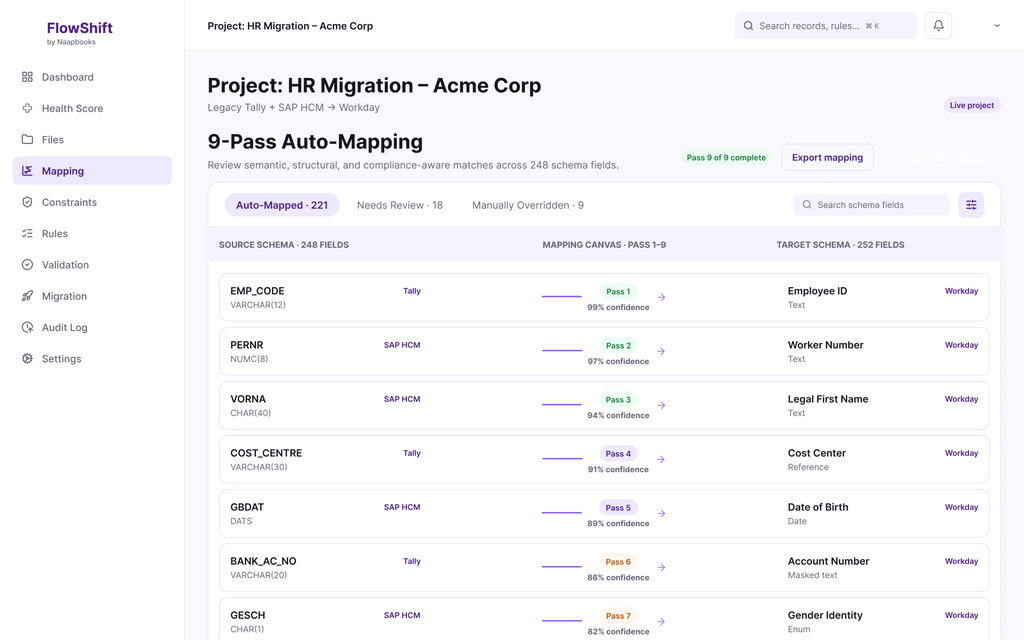Screen dimensions: 1024x640
Task: Click the Pass 1 badge
Action: [618, 292]
